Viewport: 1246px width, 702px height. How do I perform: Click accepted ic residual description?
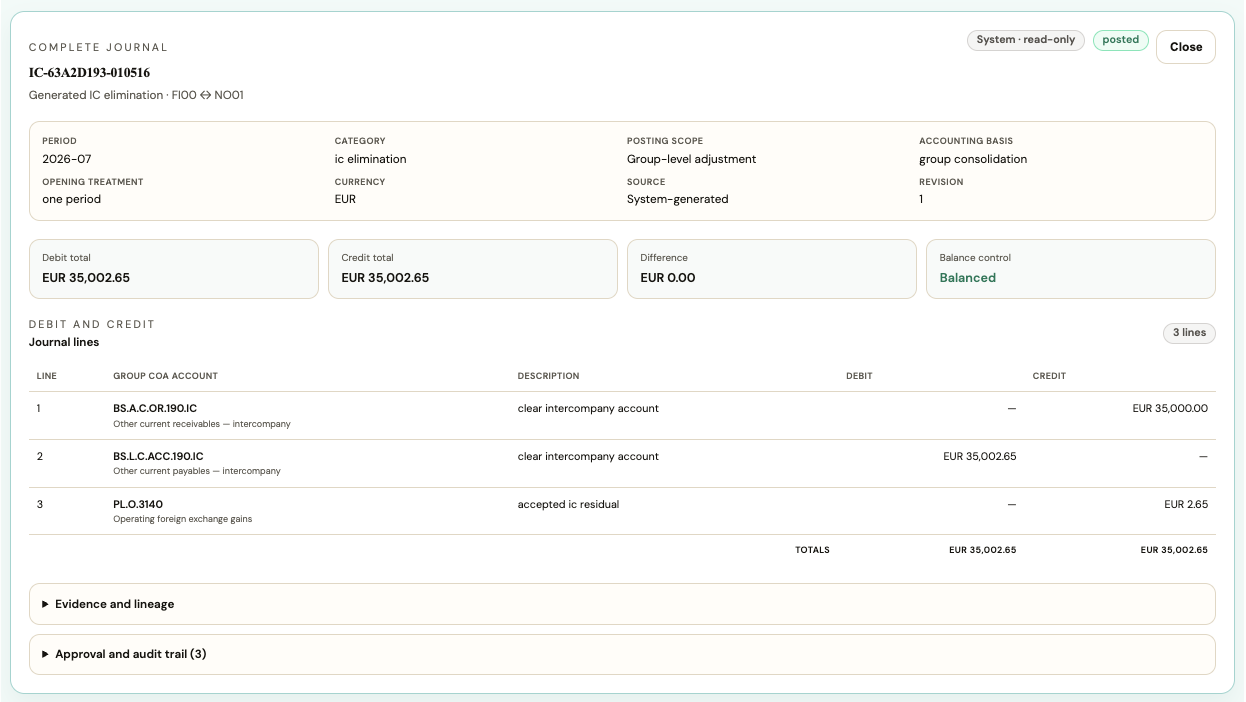click(568, 504)
